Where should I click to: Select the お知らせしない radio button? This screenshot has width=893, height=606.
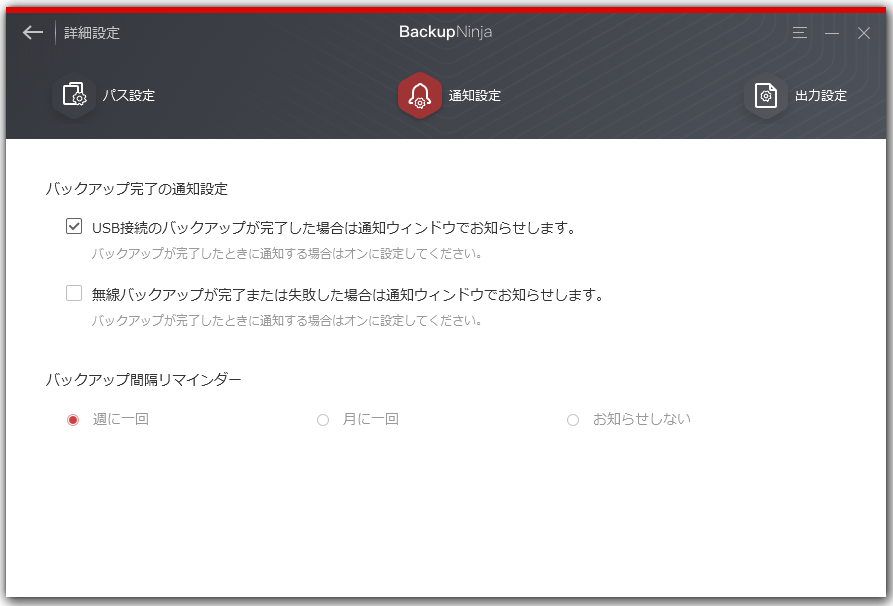[x=573, y=420]
